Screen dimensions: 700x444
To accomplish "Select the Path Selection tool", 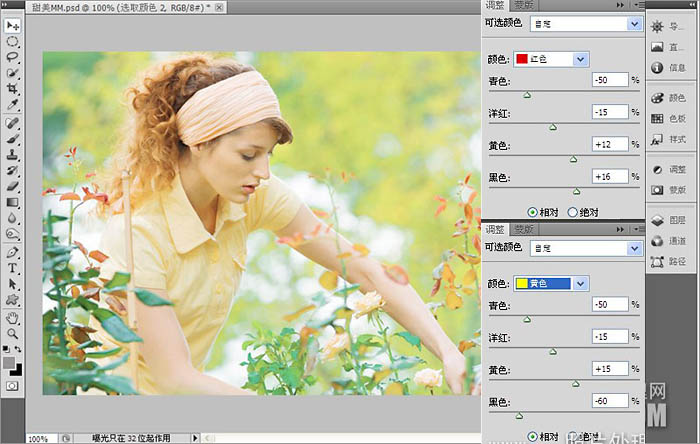I will click(x=12, y=284).
